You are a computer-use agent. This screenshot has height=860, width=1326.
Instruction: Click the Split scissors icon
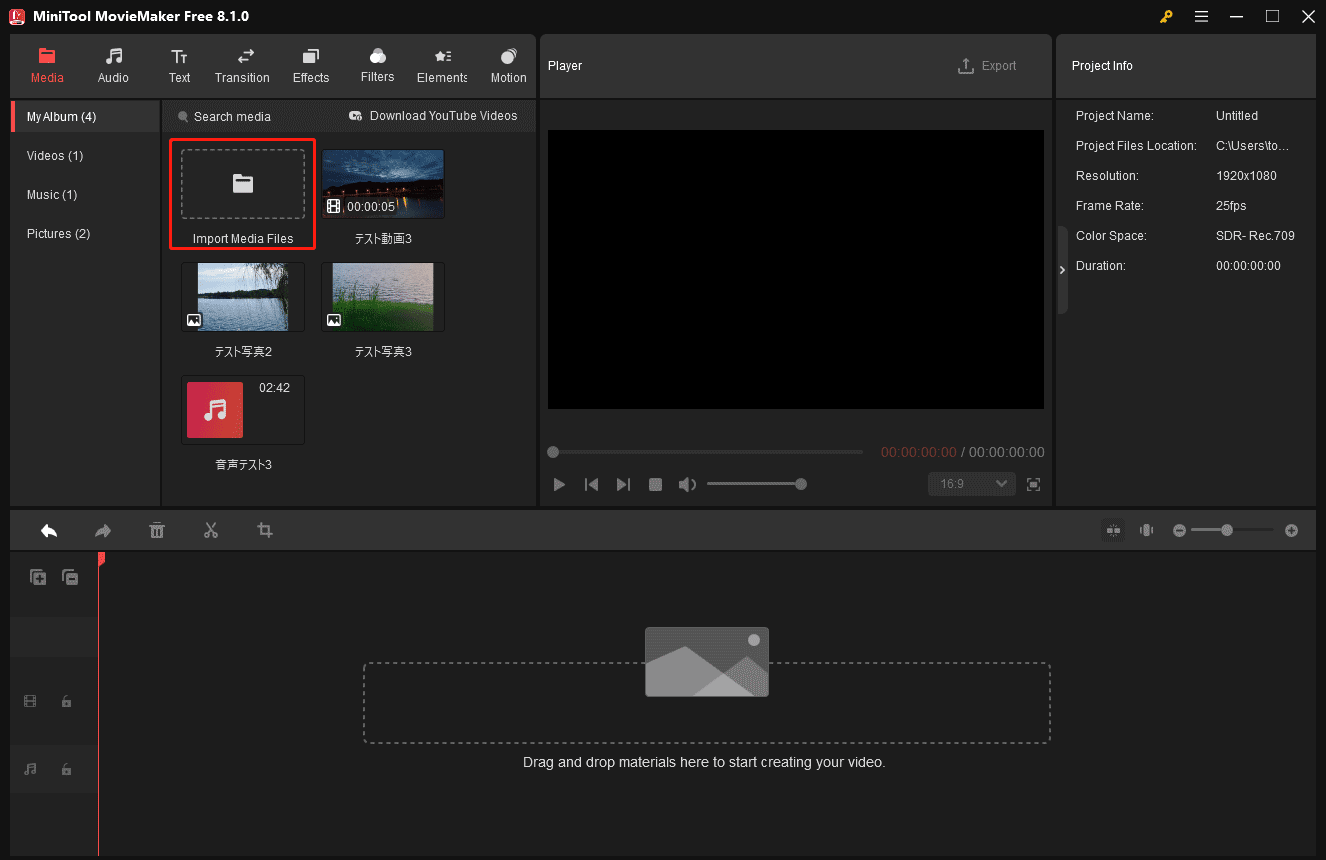210,530
